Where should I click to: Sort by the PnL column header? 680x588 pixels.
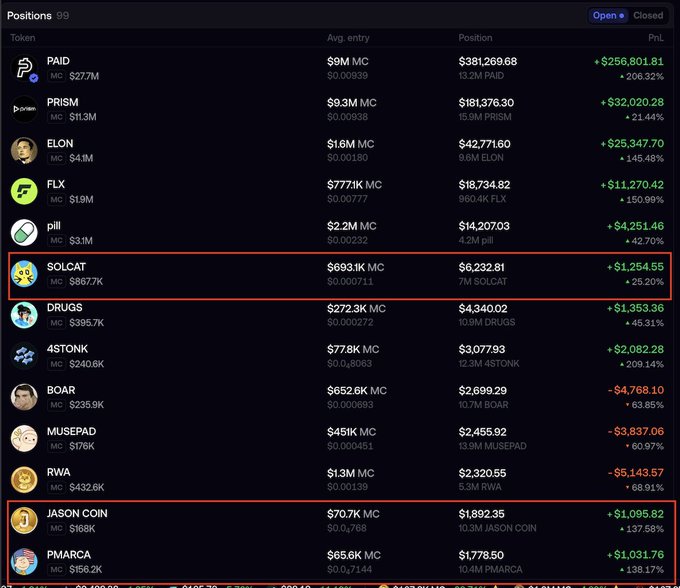pyautogui.click(x=656, y=38)
